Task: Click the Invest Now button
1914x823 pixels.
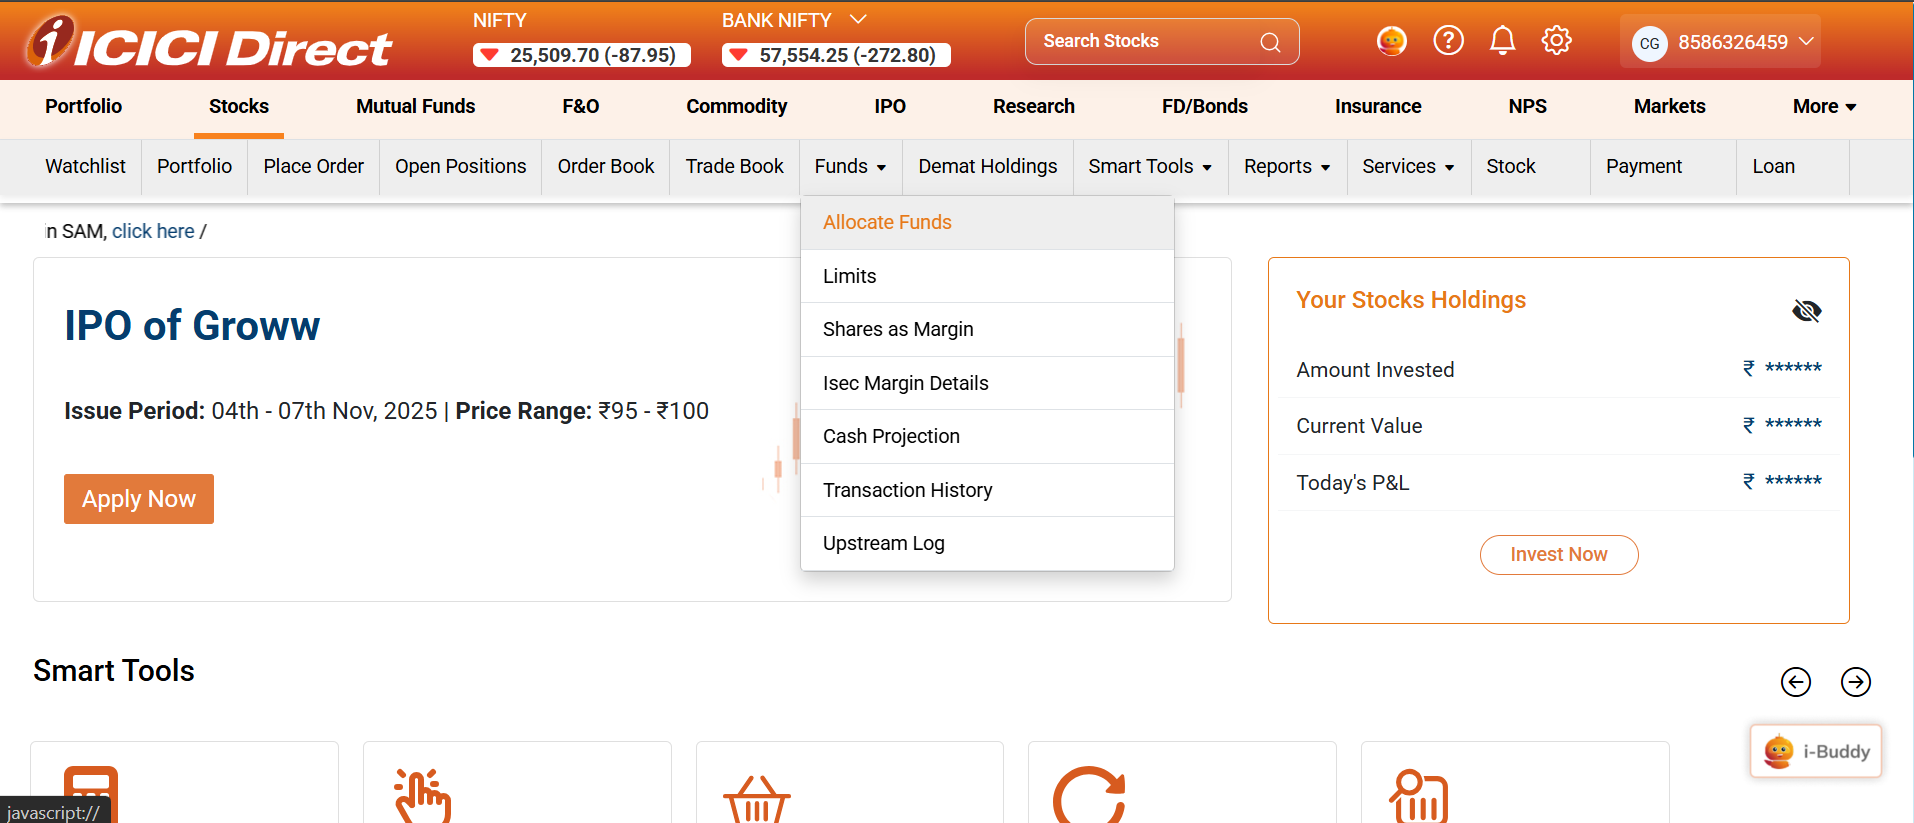Action: coord(1558,555)
